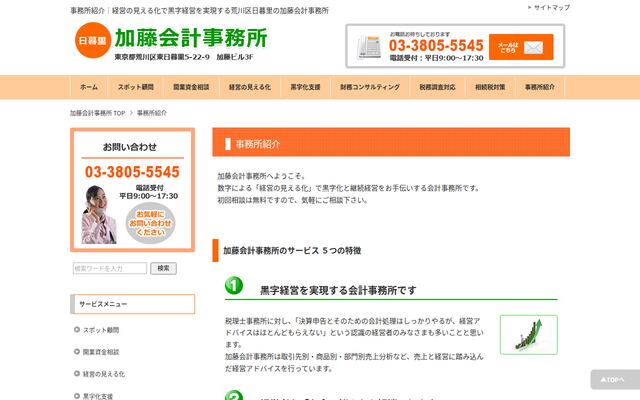Viewport: 640px width, 400px height.
Task: Click the orange 日暮里 circle logo
Action: pos(93,40)
